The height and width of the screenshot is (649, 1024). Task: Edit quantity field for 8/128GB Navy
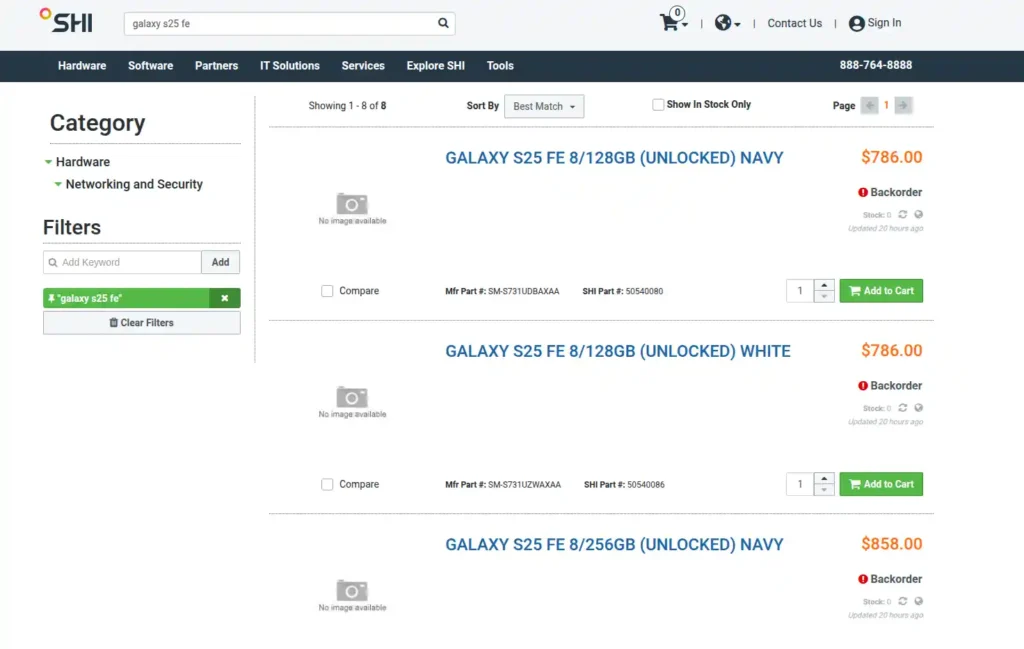coord(800,291)
